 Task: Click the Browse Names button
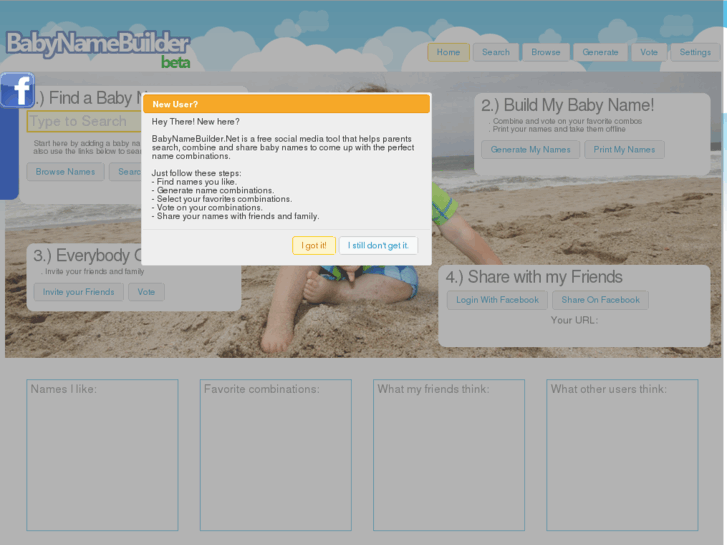(x=65, y=172)
